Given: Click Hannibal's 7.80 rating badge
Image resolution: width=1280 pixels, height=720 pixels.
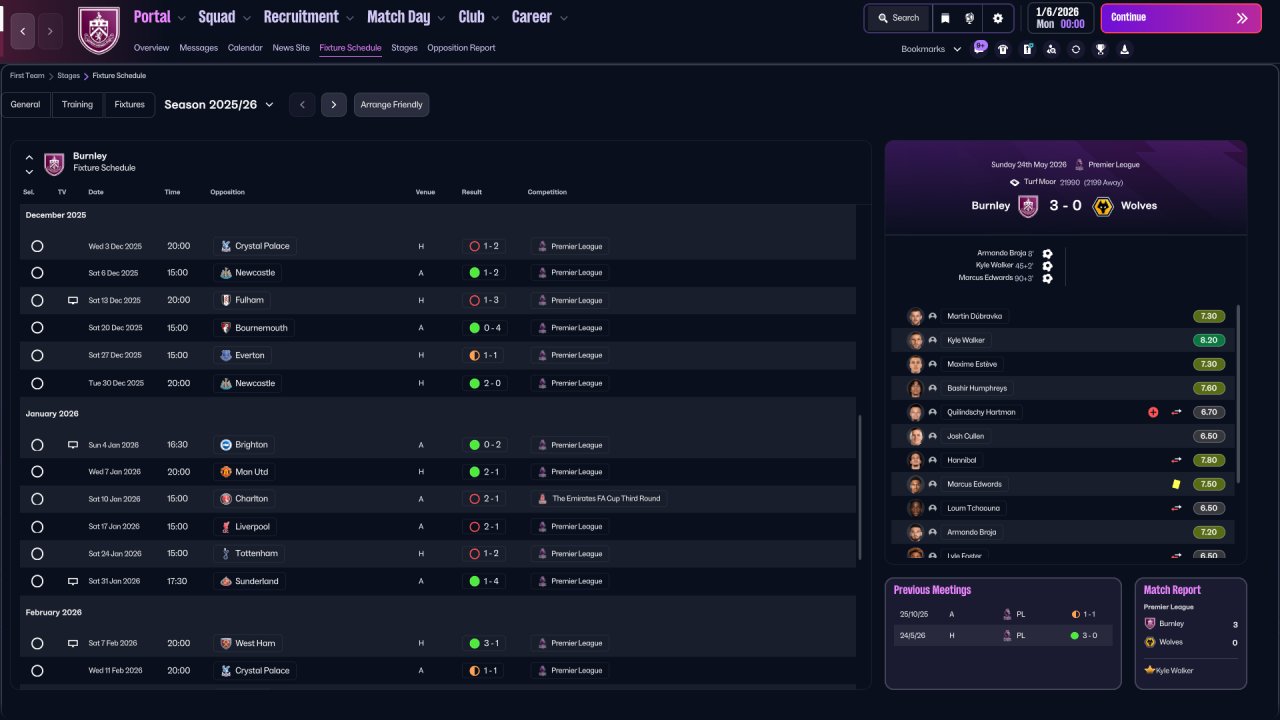Looking at the screenshot, I should [x=1209, y=460].
